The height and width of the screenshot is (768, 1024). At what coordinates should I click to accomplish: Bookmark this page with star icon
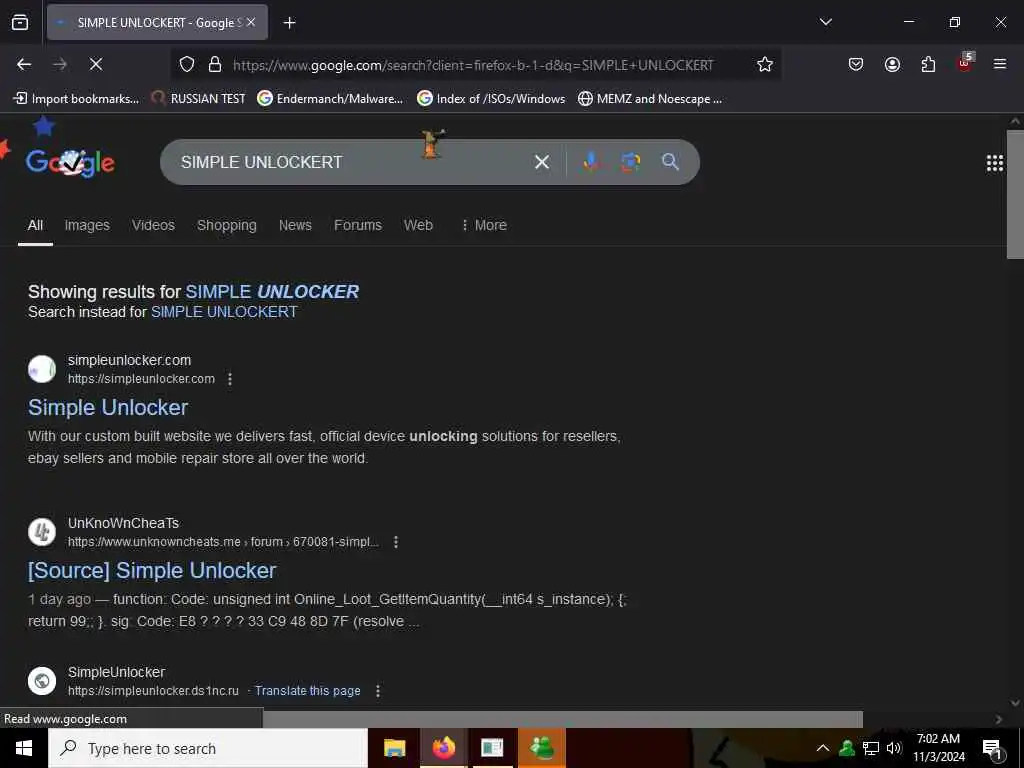click(x=765, y=64)
